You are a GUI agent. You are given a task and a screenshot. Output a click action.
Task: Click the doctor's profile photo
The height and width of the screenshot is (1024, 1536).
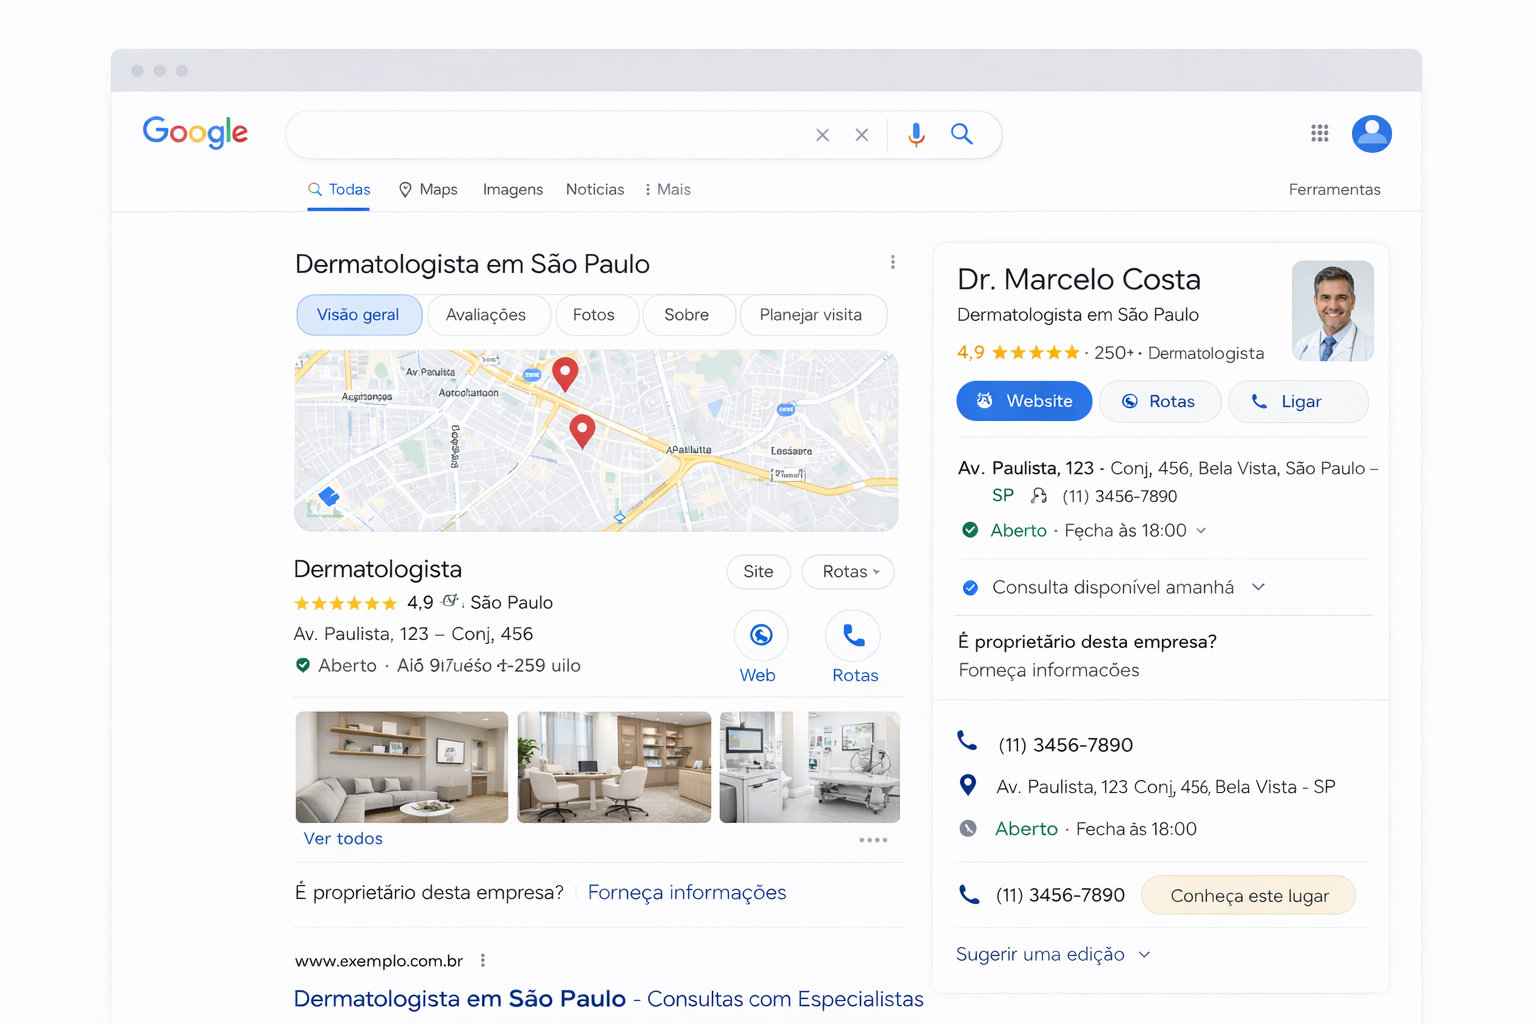[1332, 310]
